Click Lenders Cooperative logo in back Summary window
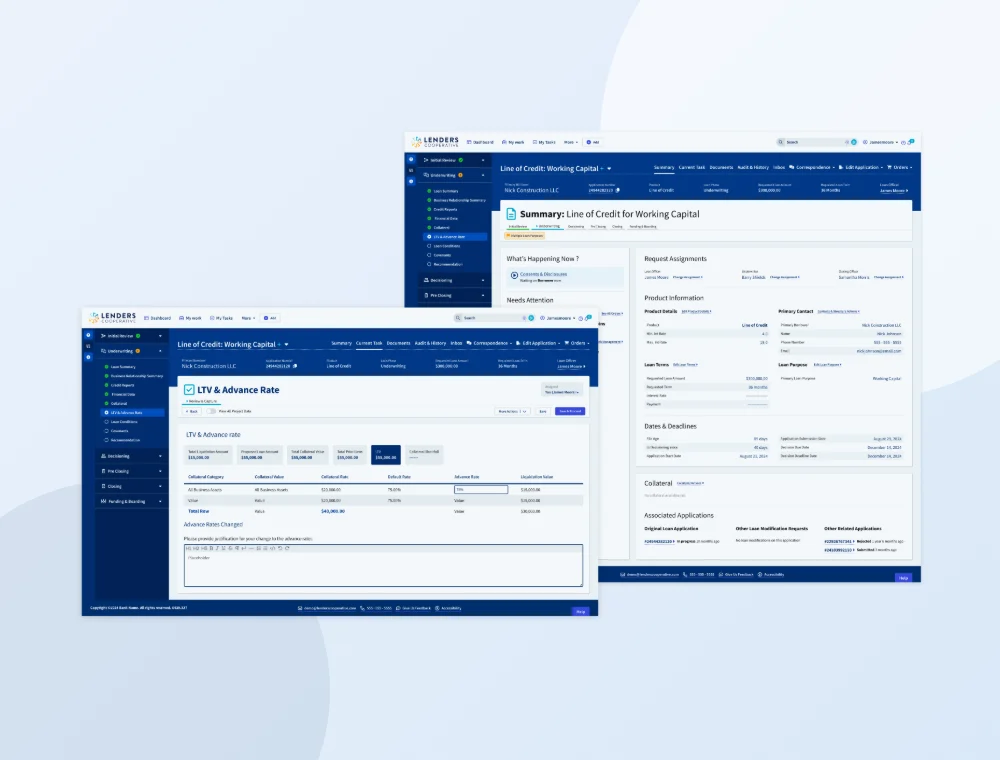Screen dimensions: 1000x760 pos(435,142)
